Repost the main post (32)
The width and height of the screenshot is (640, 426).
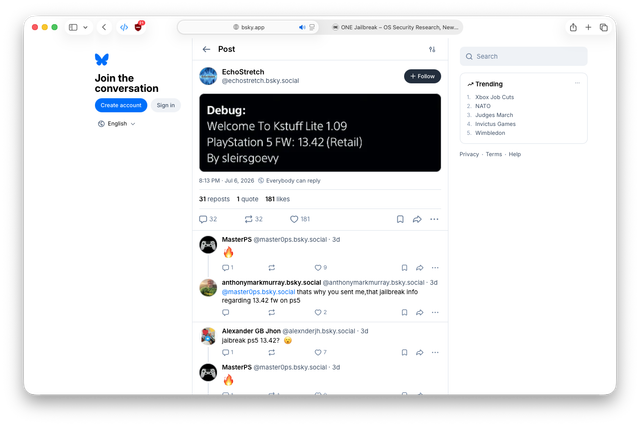coord(253,219)
